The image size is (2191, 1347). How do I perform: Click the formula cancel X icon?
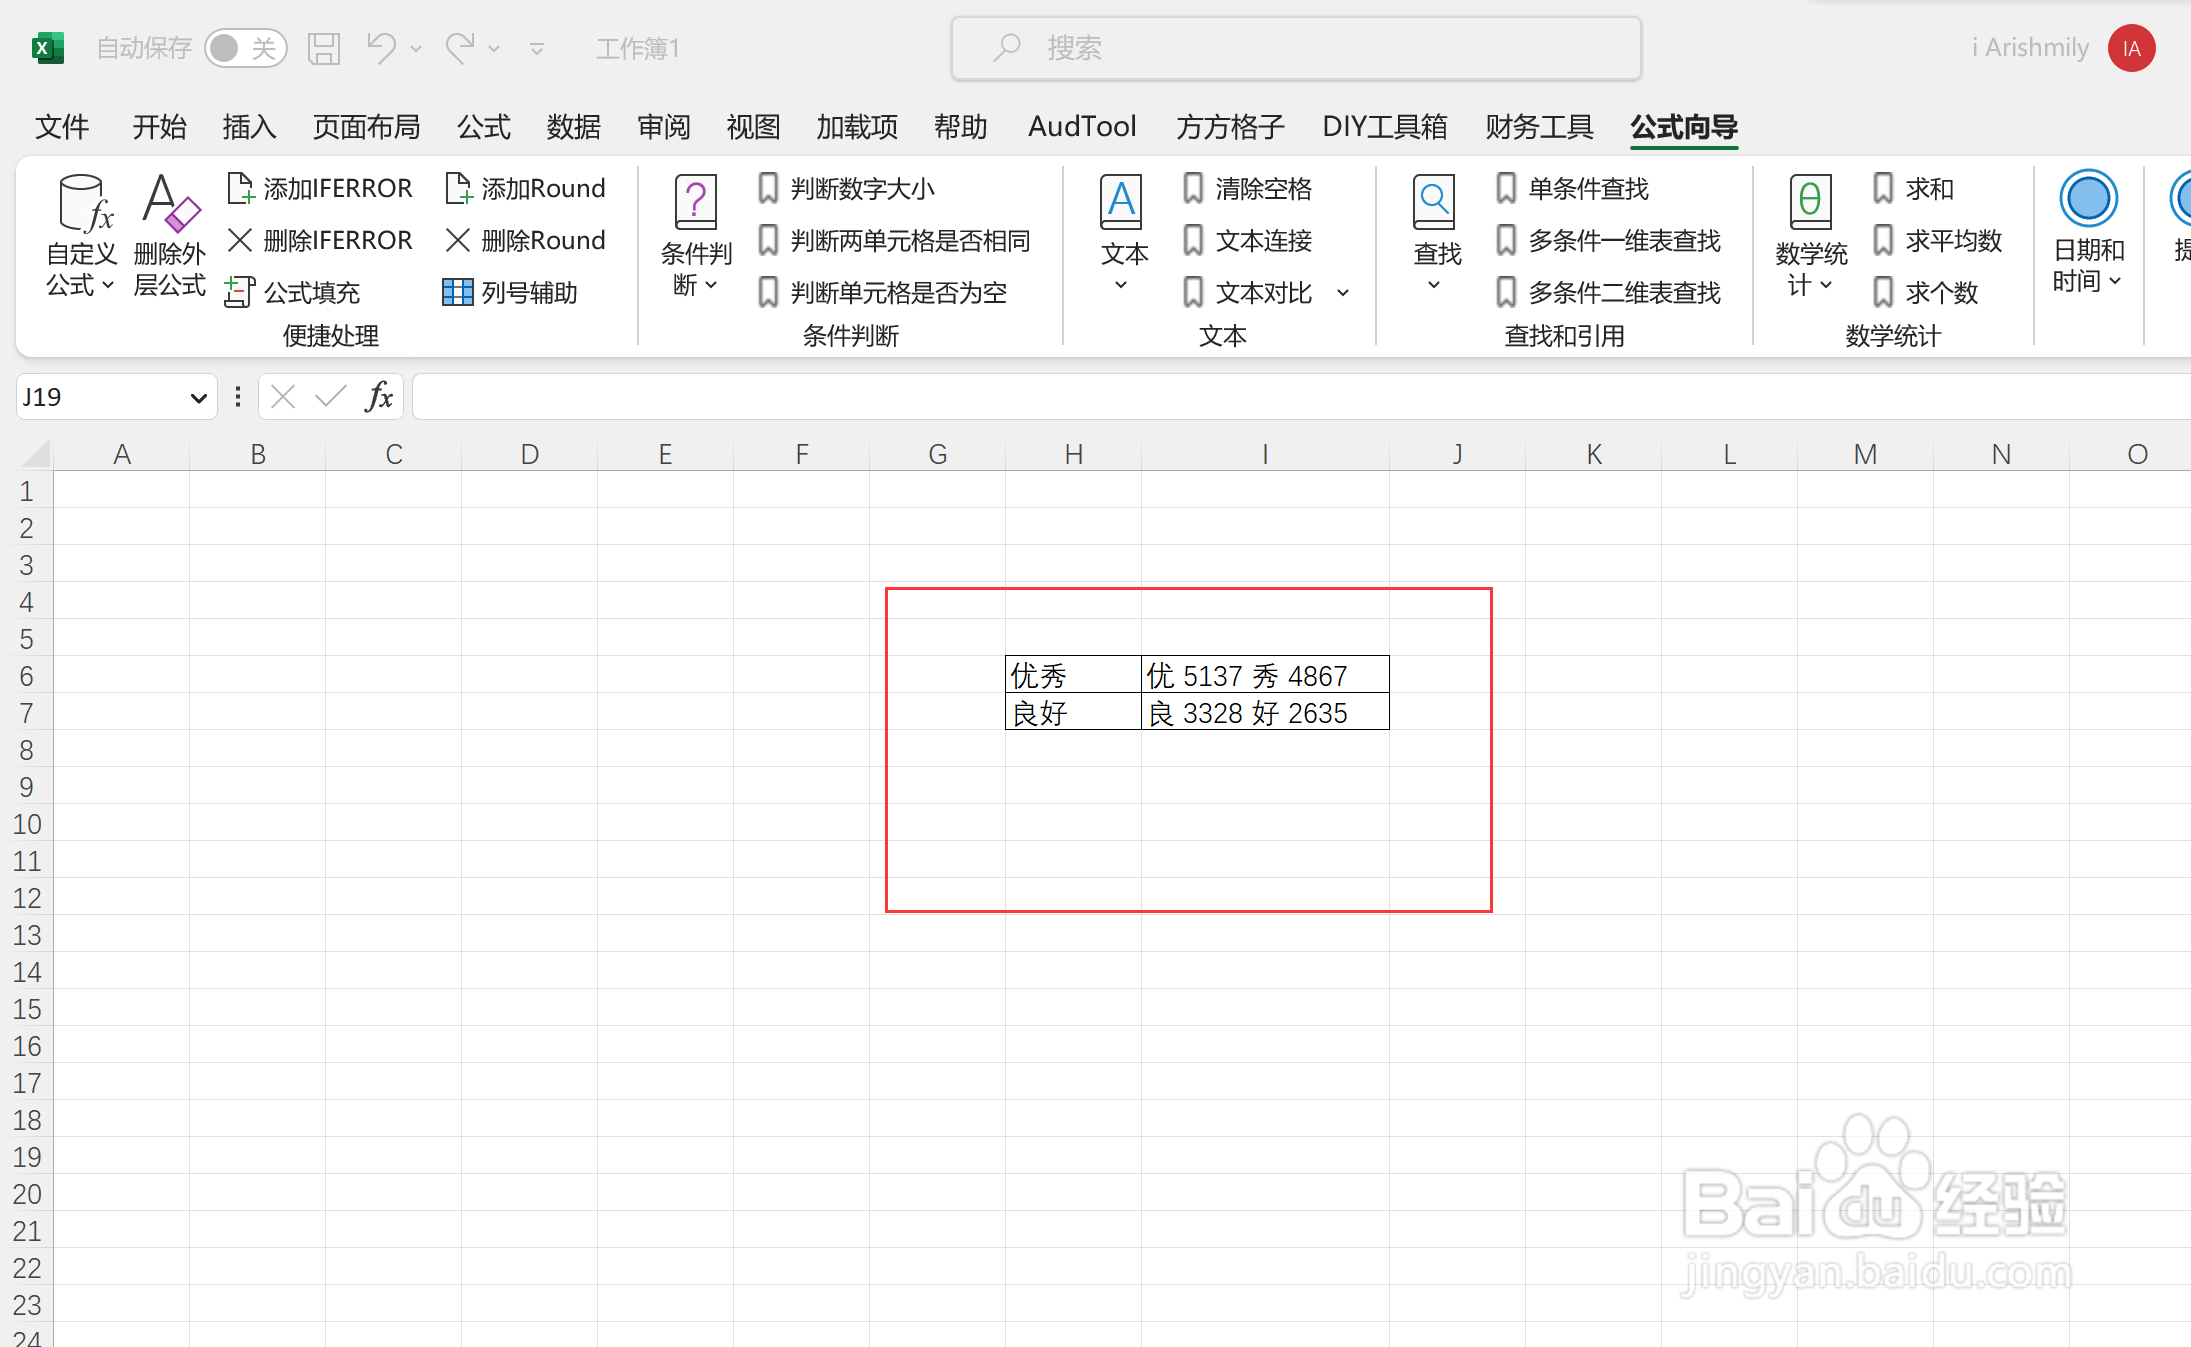pyautogui.click(x=283, y=397)
